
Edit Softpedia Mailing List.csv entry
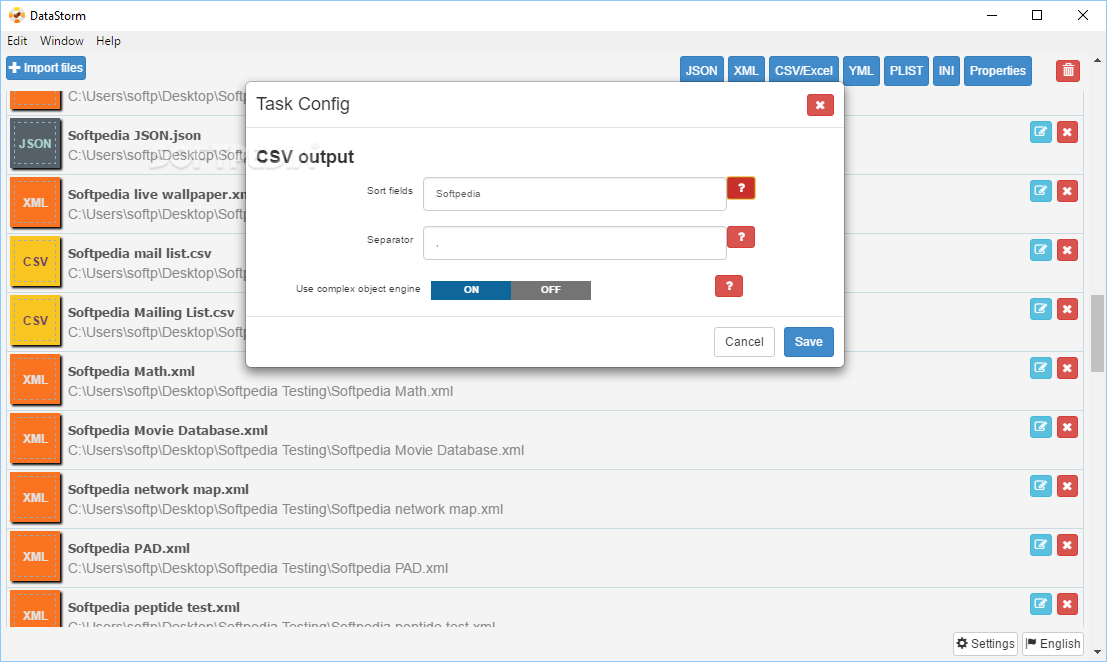click(1041, 309)
